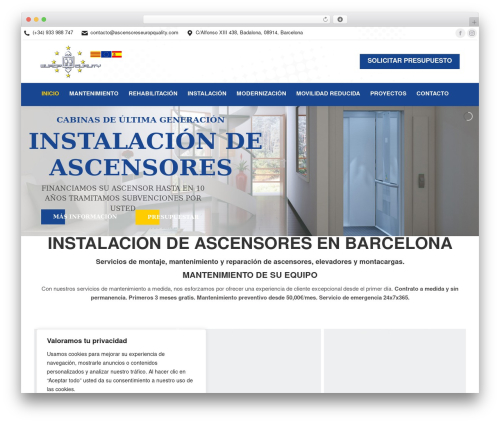Select the European Union flag
Image resolution: width=500 pixels, height=423 pixels.
tap(106, 54)
